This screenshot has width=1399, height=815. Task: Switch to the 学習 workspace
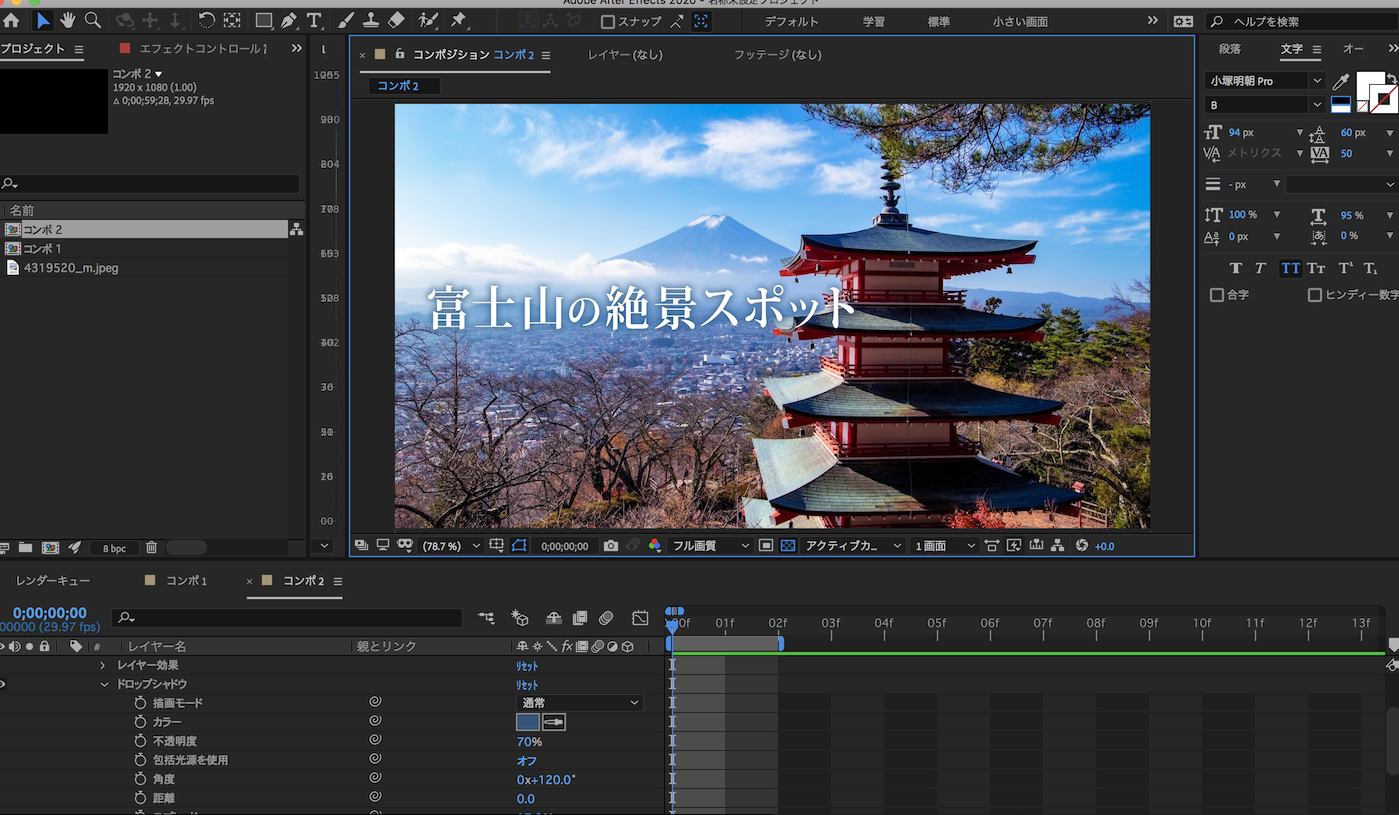(x=873, y=21)
